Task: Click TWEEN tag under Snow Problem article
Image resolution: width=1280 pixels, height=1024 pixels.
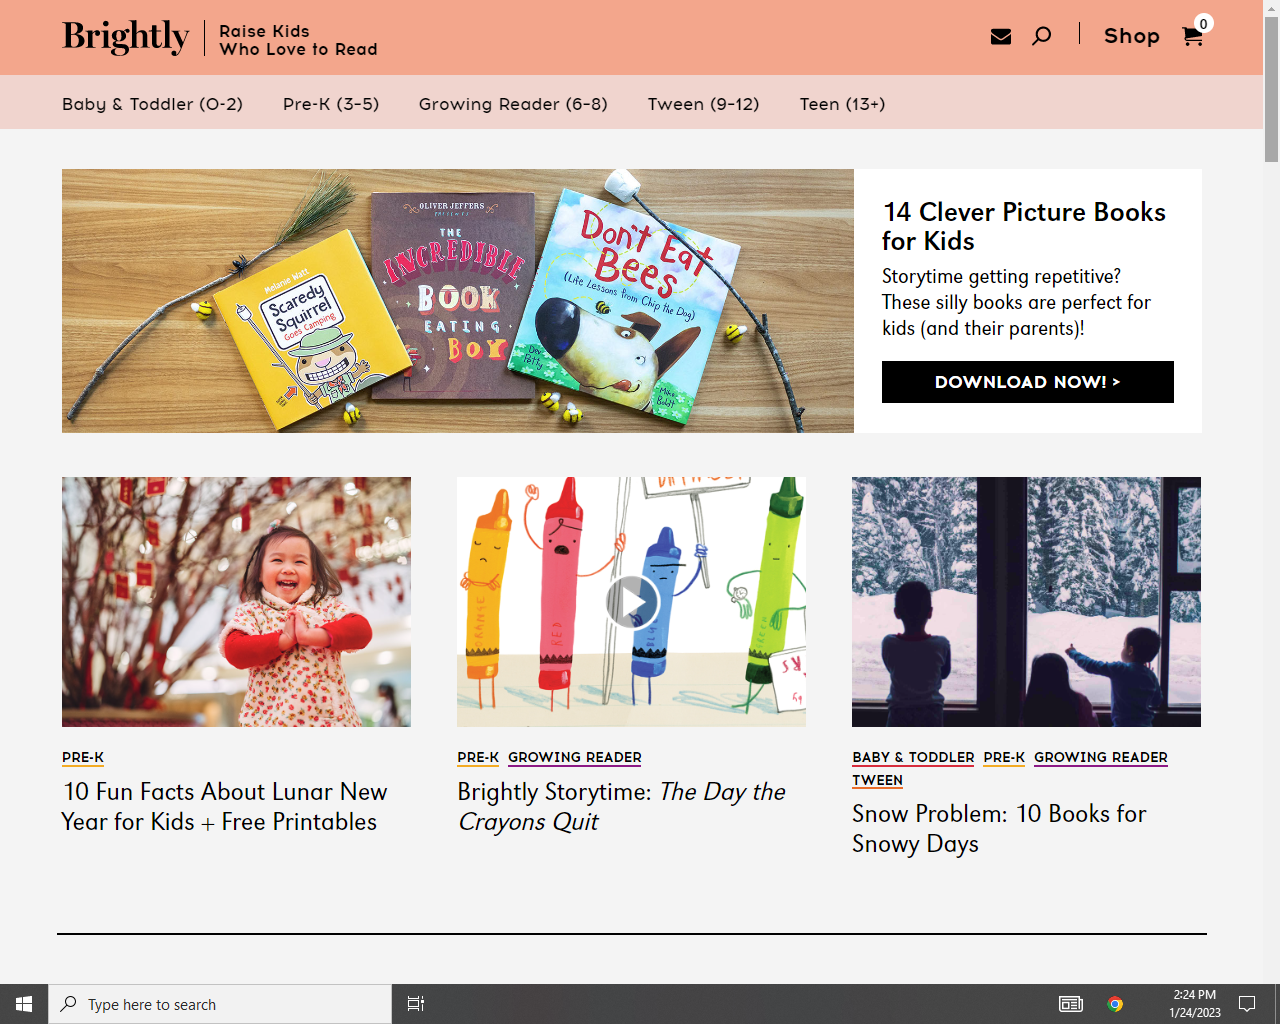Action: (877, 781)
